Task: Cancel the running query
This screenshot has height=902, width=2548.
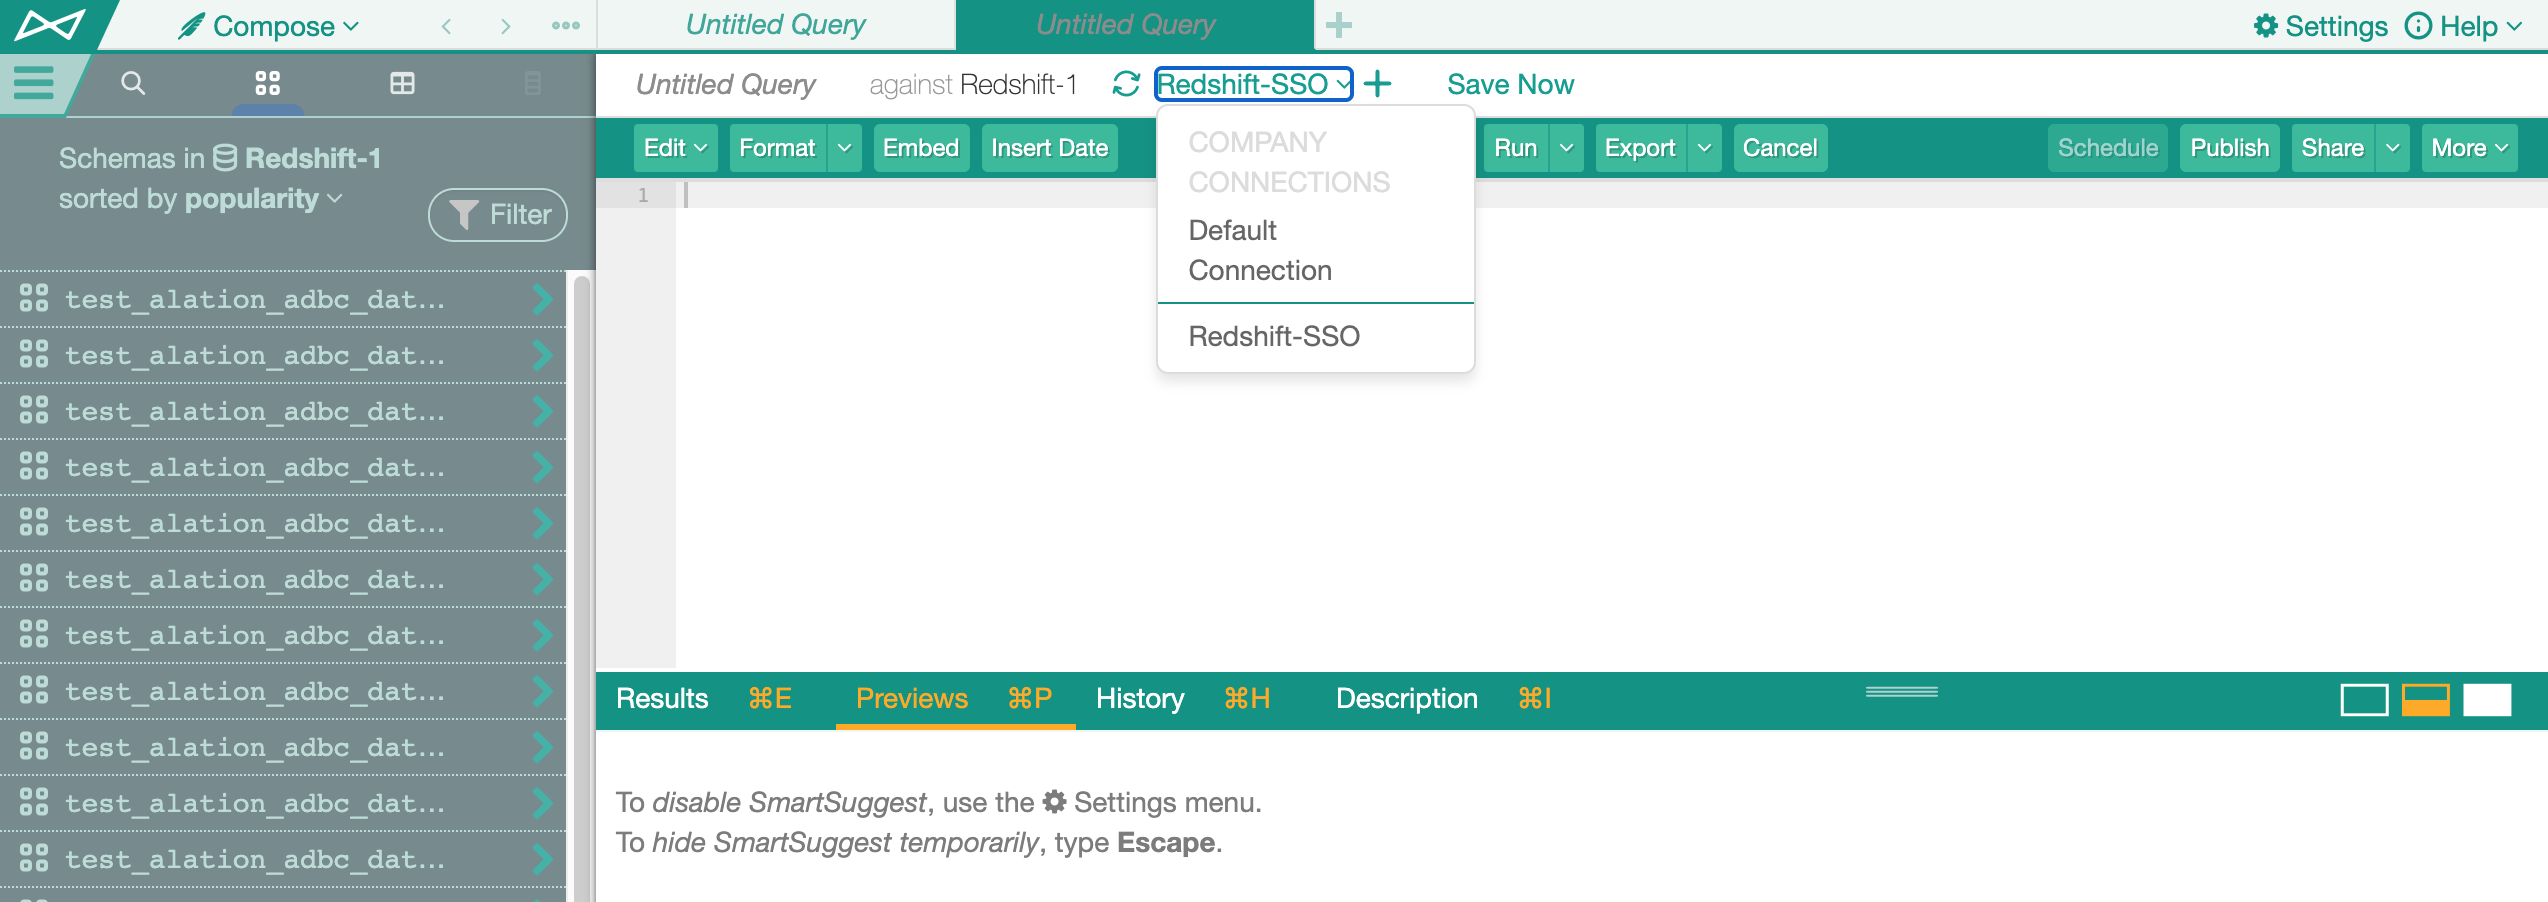Action: pos(1780,148)
